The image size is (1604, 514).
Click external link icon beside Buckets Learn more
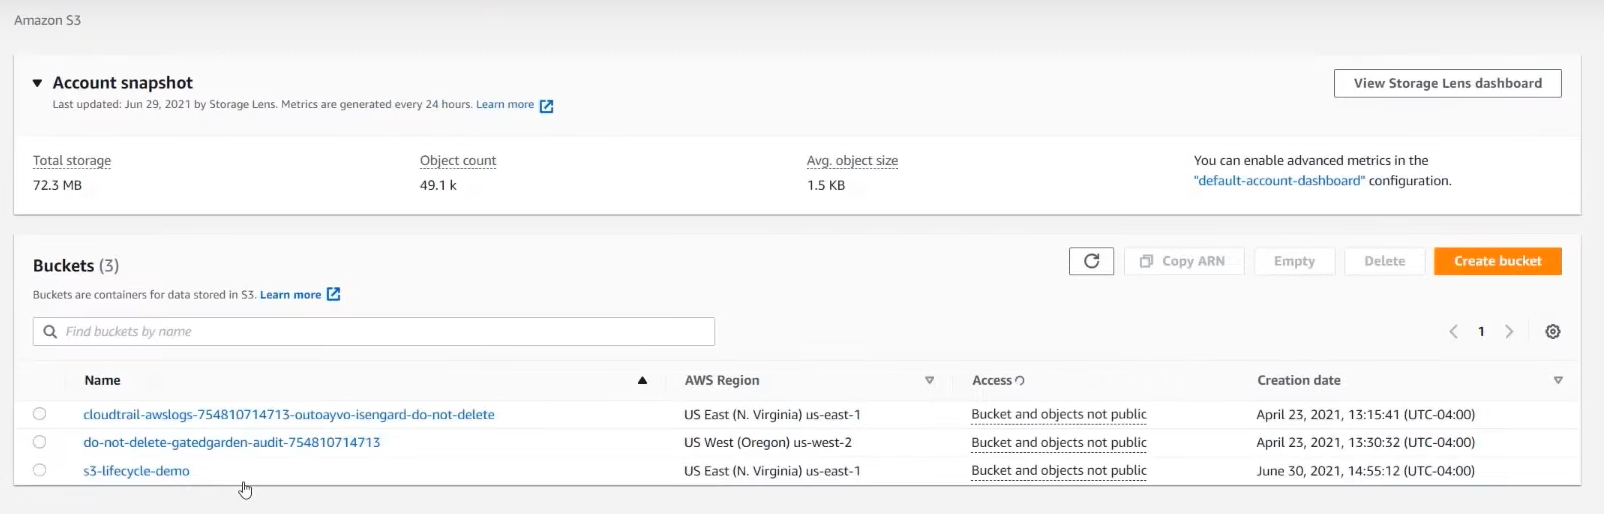tap(334, 294)
